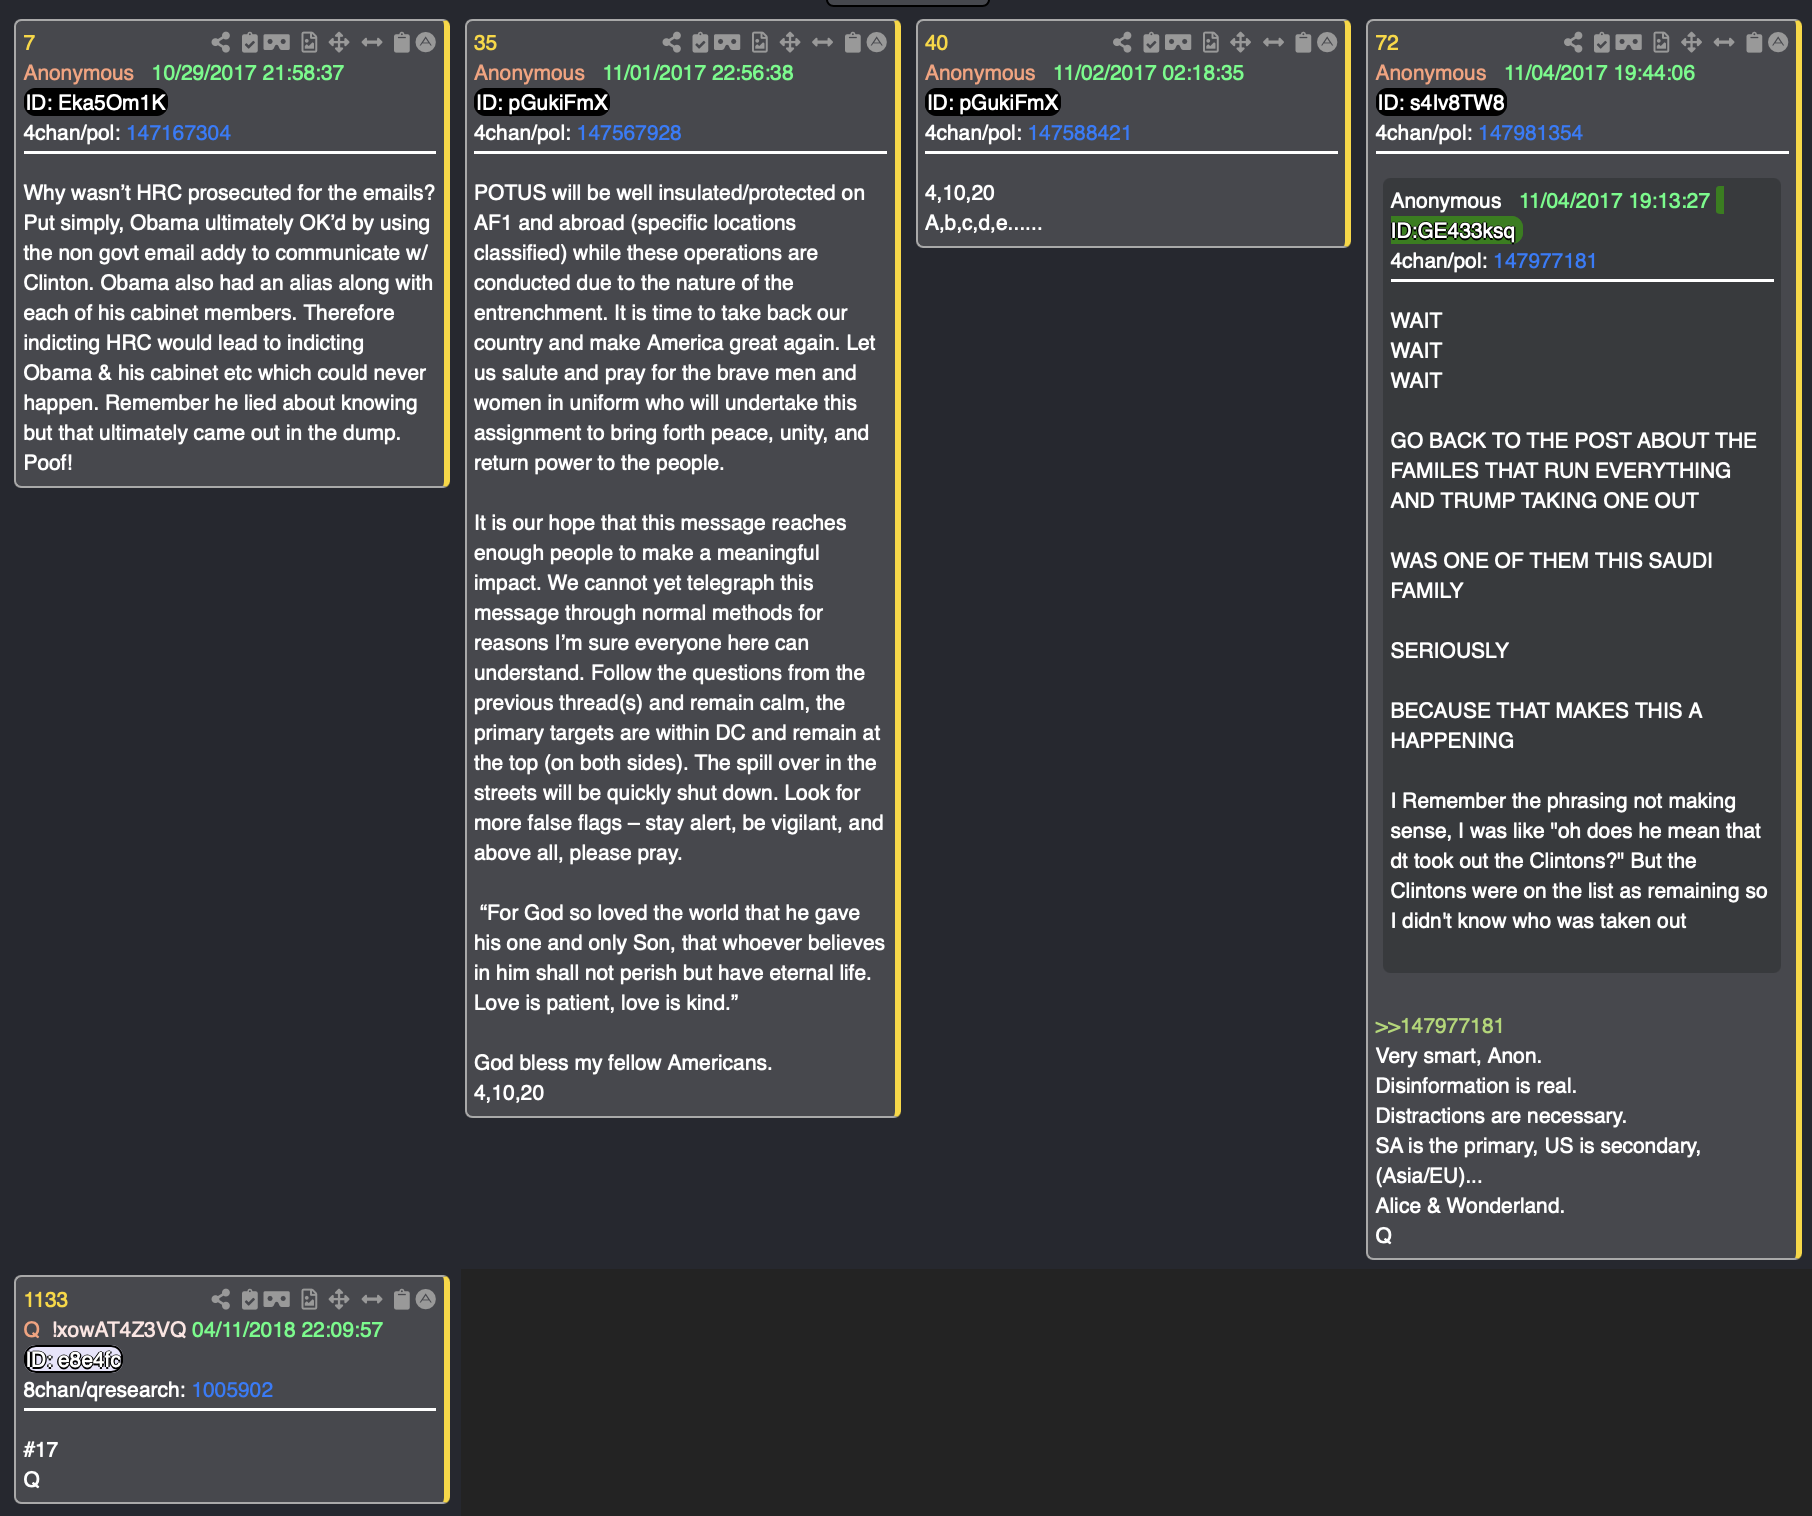
Task: Click the plain clipboard icon on post 35
Action: tap(853, 42)
